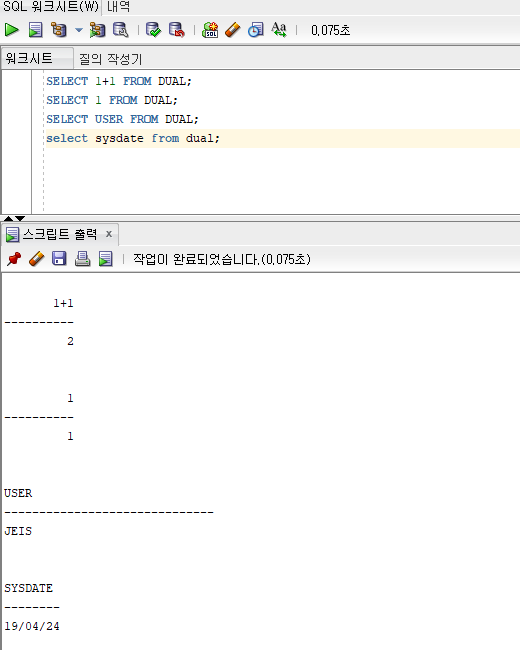The height and width of the screenshot is (650, 520).
Task: Rollback changes with the red arrow icon
Action: (x=177, y=30)
